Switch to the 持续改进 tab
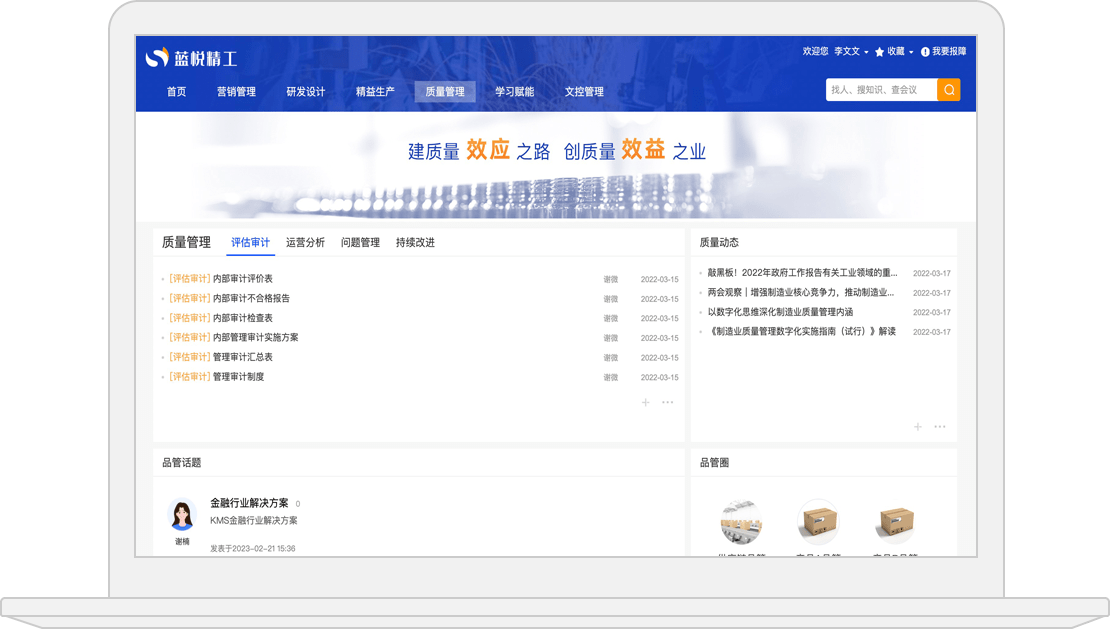 coord(415,243)
